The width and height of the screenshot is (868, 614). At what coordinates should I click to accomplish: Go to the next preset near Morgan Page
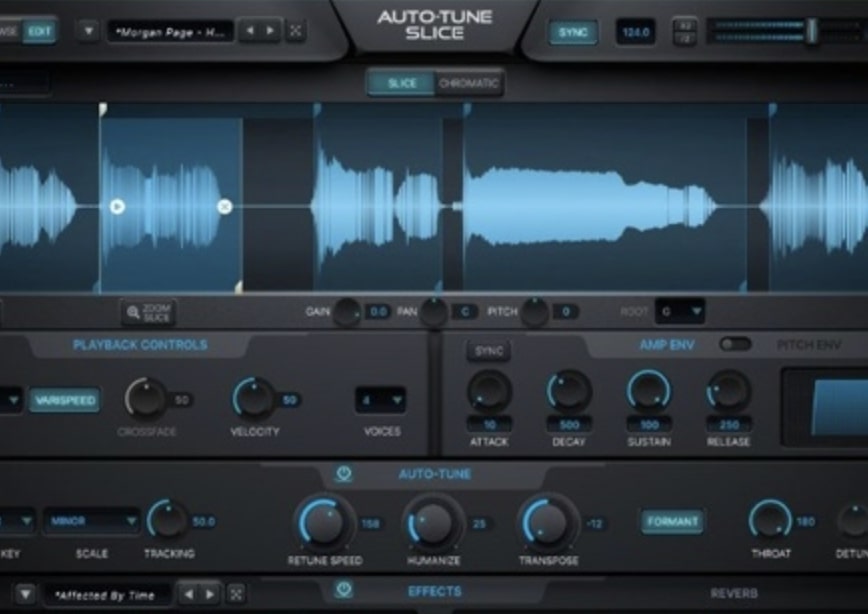click(270, 30)
